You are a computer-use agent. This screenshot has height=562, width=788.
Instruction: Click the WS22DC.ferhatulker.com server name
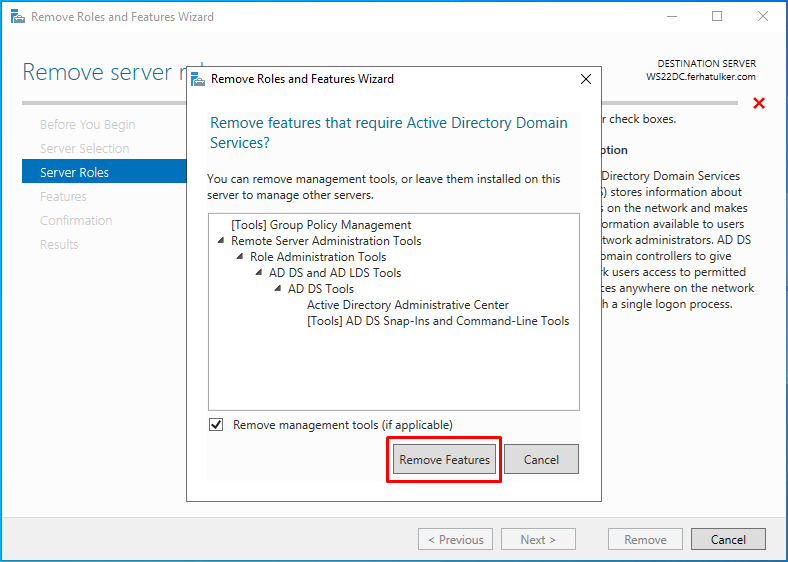(701, 77)
